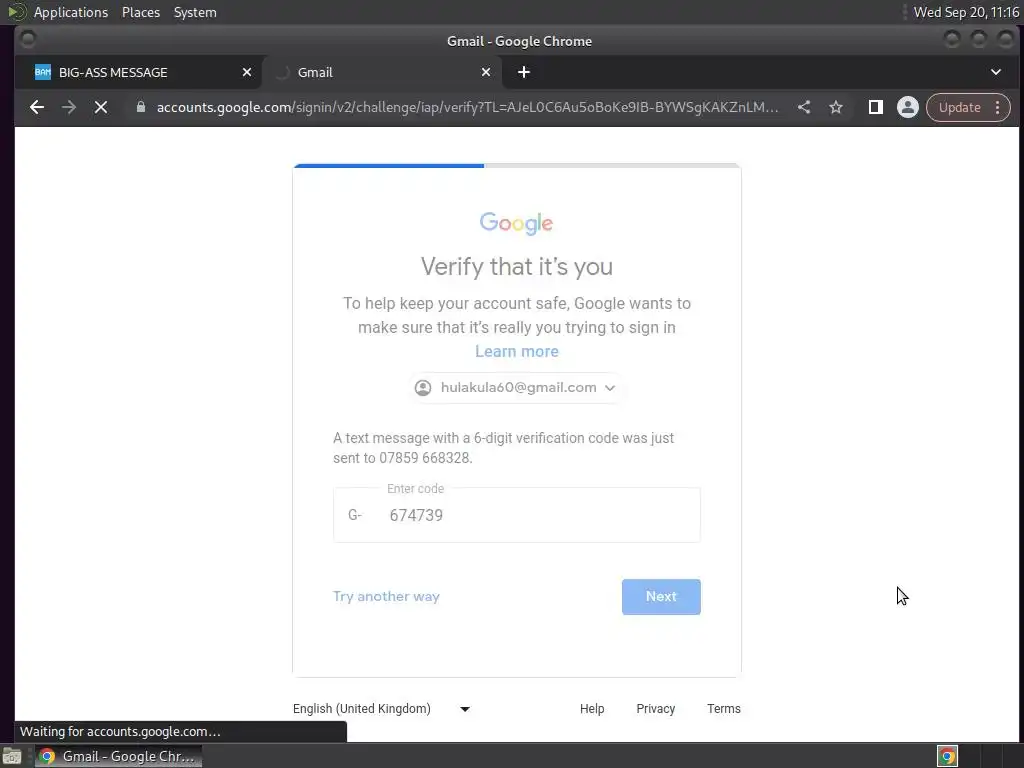Click the window menu button on title bar
Screen dimensions: 1024x768
(x=28, y=40)
